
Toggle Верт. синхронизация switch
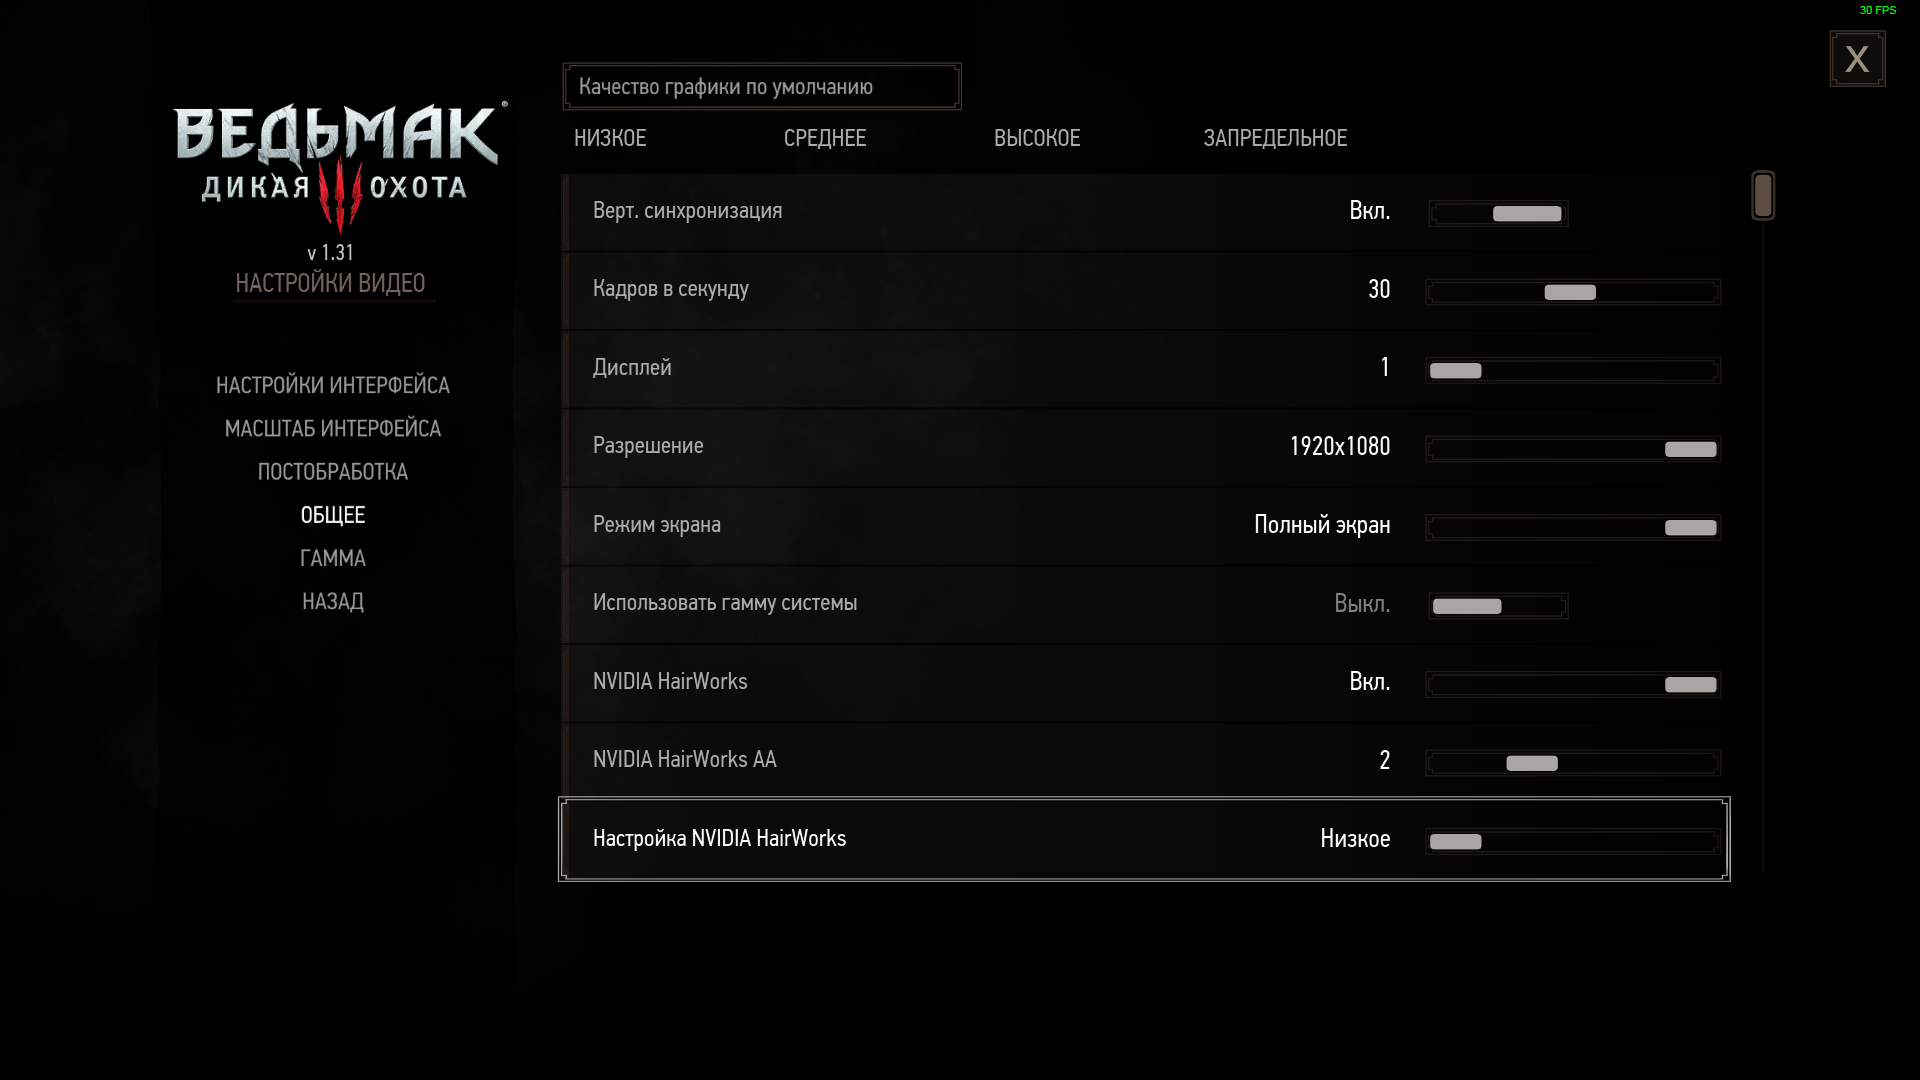point(1498,213)
